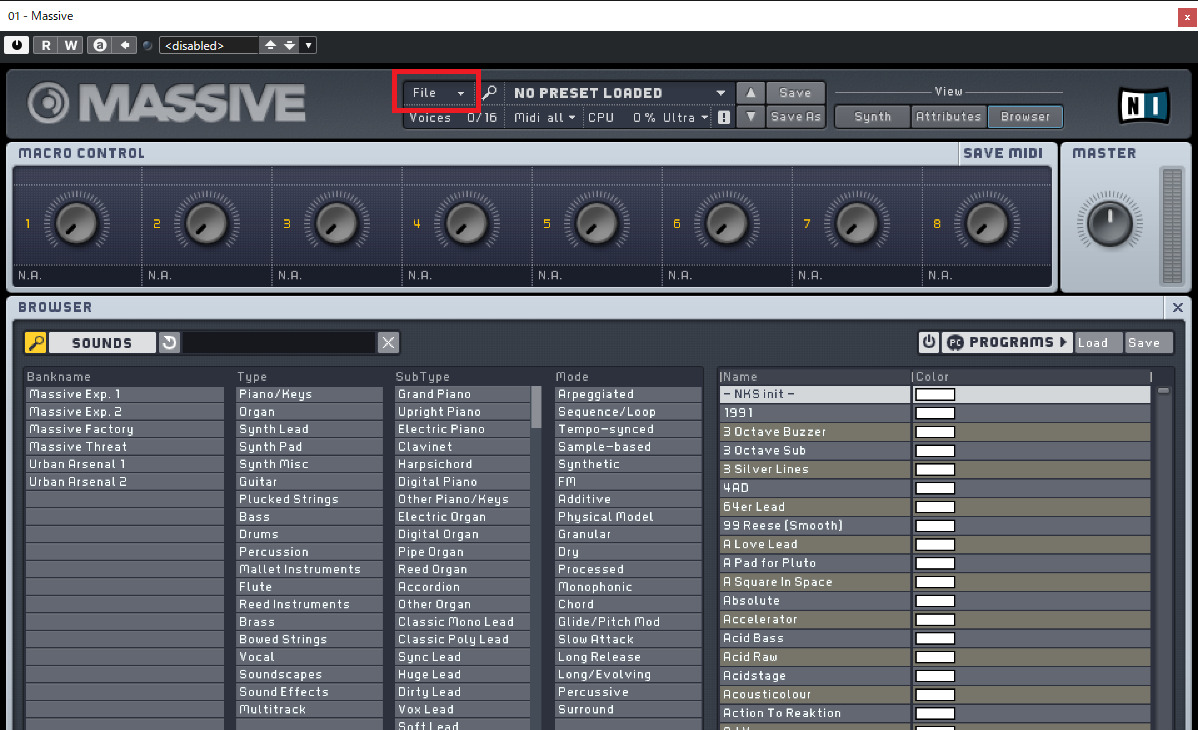1198x730 pixels.
Task: Click the SubType list scrollbar
Action: [536, 407]
